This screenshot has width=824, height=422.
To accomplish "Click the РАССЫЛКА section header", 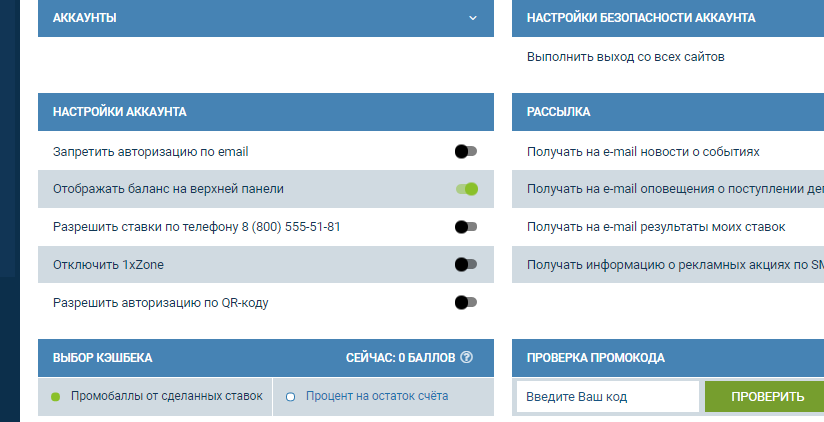I will click(558, 112).
